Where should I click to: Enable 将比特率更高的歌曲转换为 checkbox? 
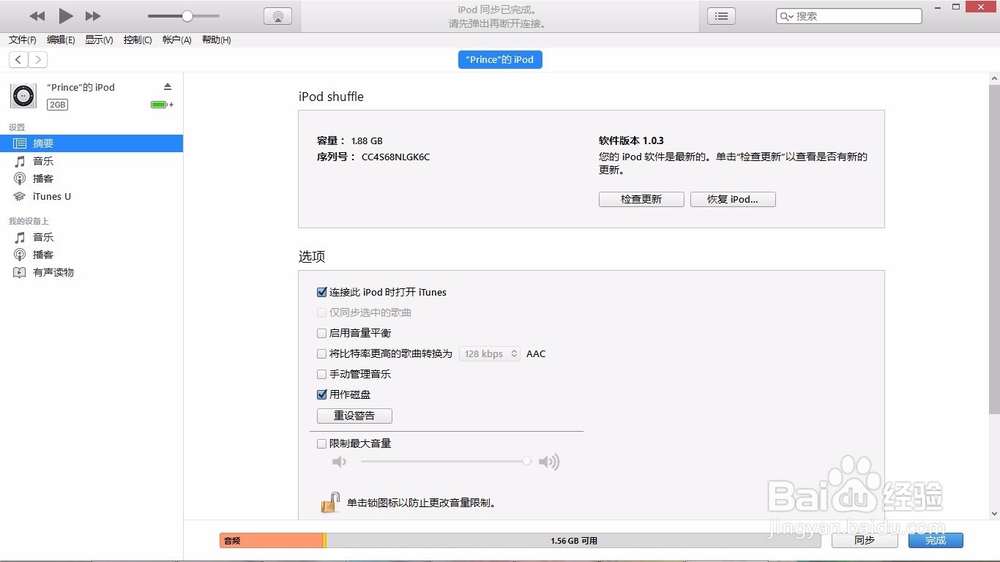[321, 353]
